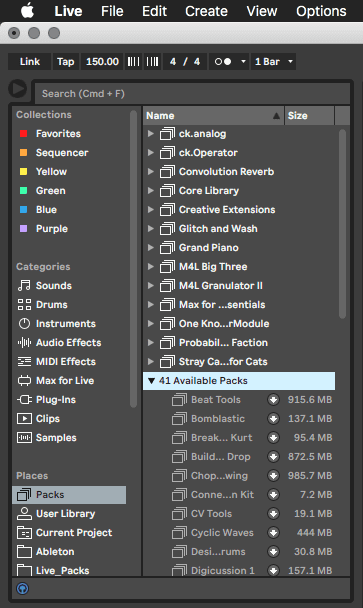Click the preview headphone icon at bottom
This screenshot has height=608, width=363.
coord(22,589)
